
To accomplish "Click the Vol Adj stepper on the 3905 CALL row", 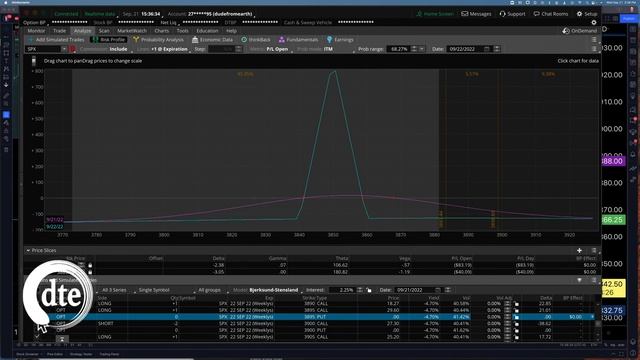I will click(x=507, y=337).
